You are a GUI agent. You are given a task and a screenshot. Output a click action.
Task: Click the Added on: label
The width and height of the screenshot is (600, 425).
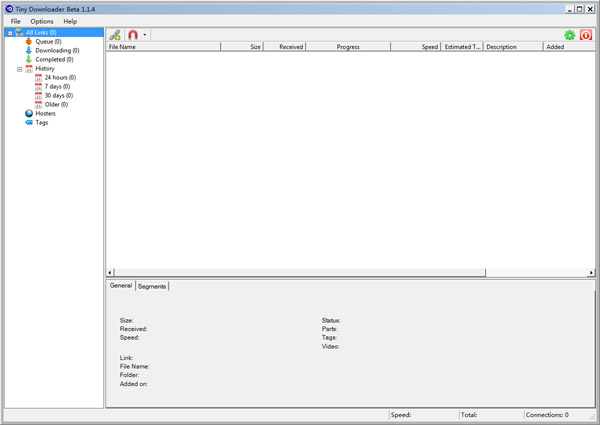134,384
